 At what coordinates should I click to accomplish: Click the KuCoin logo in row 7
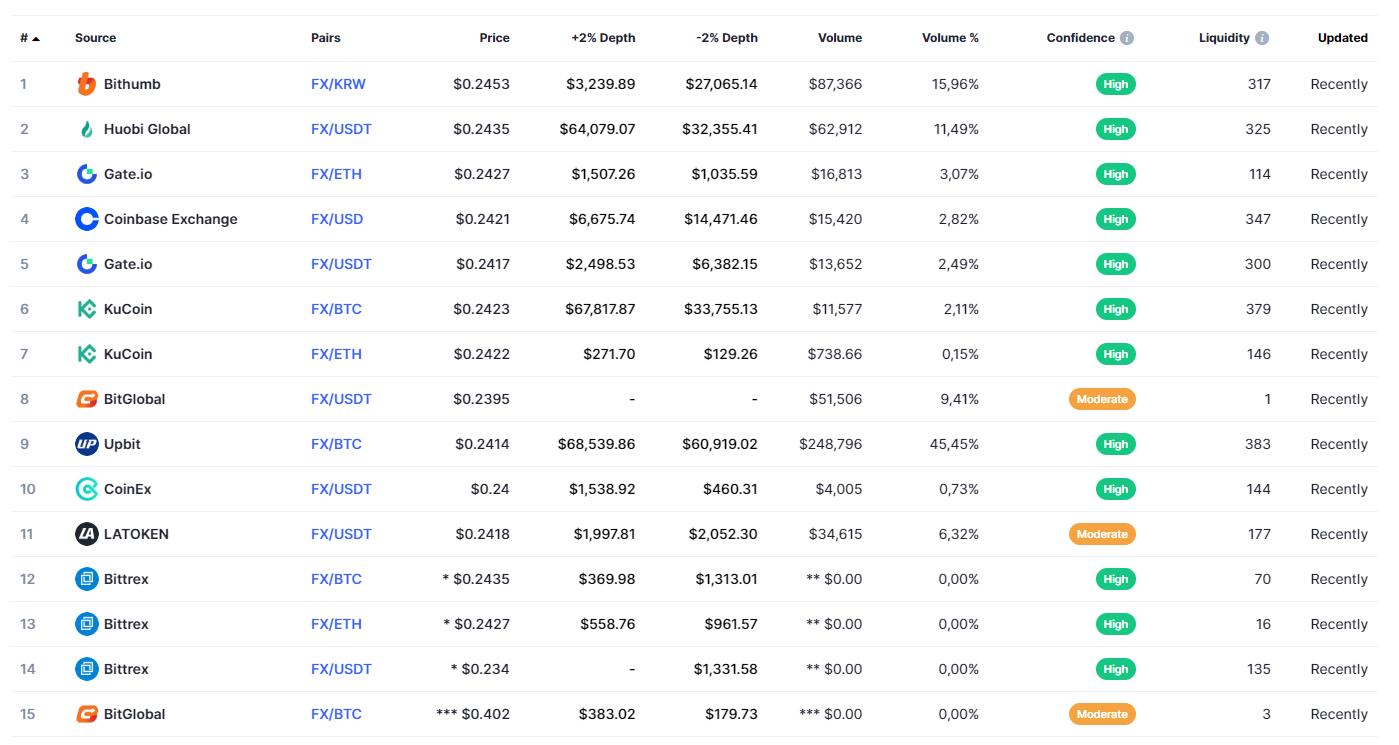click(87, 354)
